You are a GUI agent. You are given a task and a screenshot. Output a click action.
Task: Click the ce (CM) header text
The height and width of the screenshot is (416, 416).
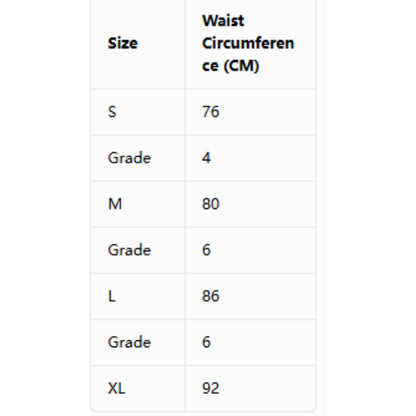[x=231, y=66]
